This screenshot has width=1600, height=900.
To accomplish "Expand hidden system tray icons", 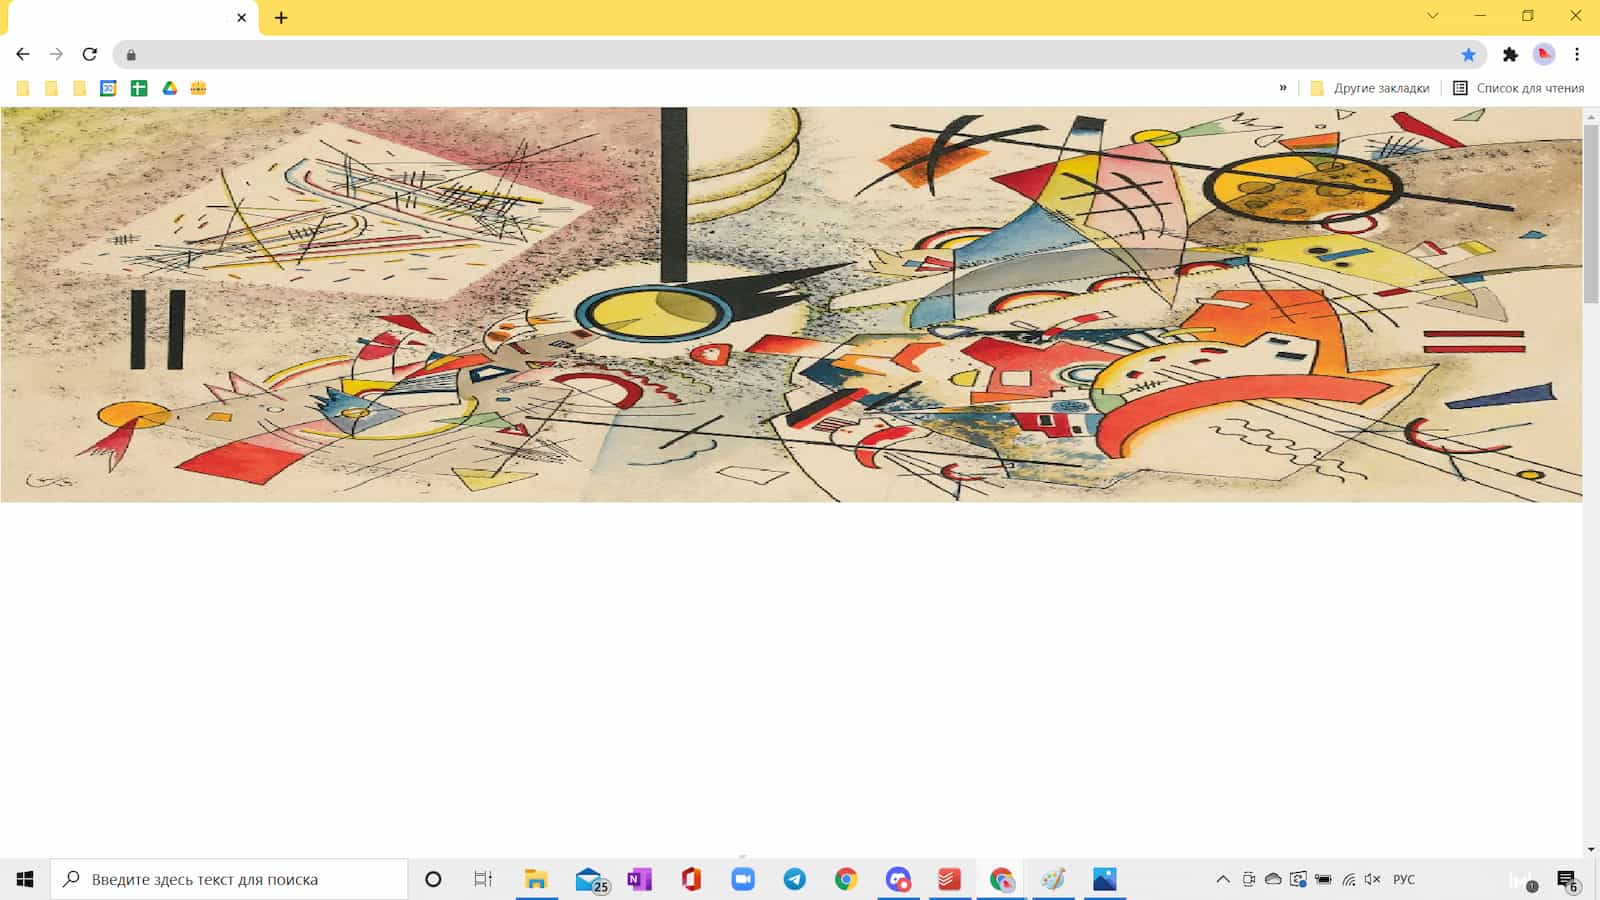I will pos(1222,879).
